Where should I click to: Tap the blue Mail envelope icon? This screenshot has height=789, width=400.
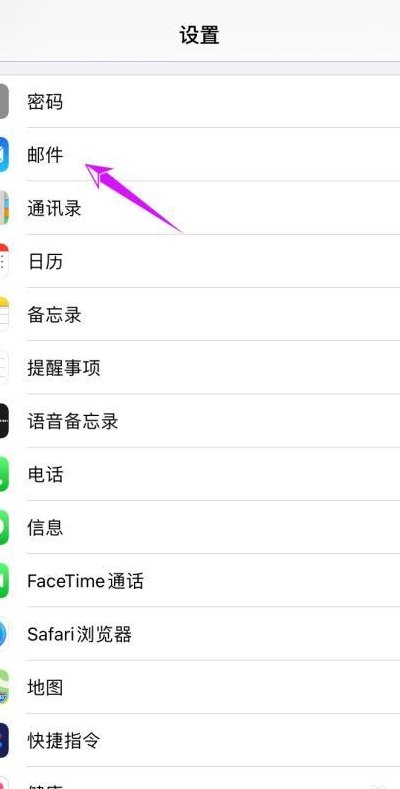[4, 154]
